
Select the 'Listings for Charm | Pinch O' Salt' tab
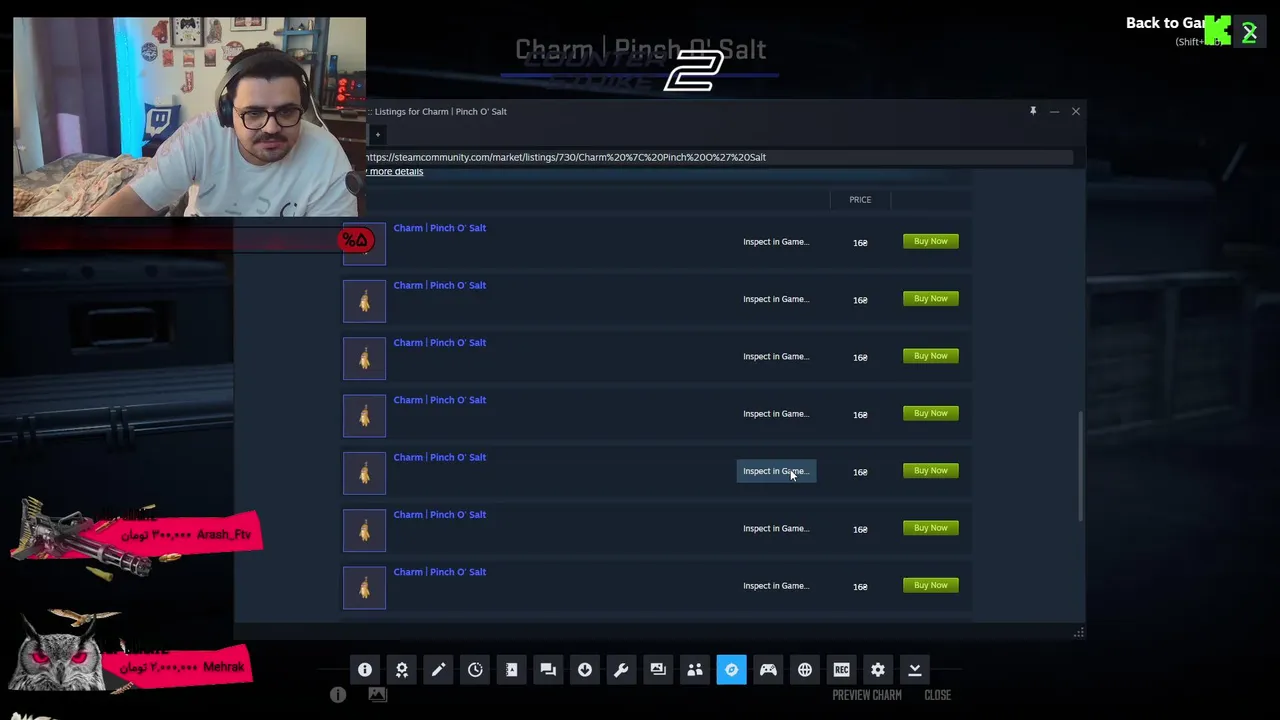click(x=440, y=111)
